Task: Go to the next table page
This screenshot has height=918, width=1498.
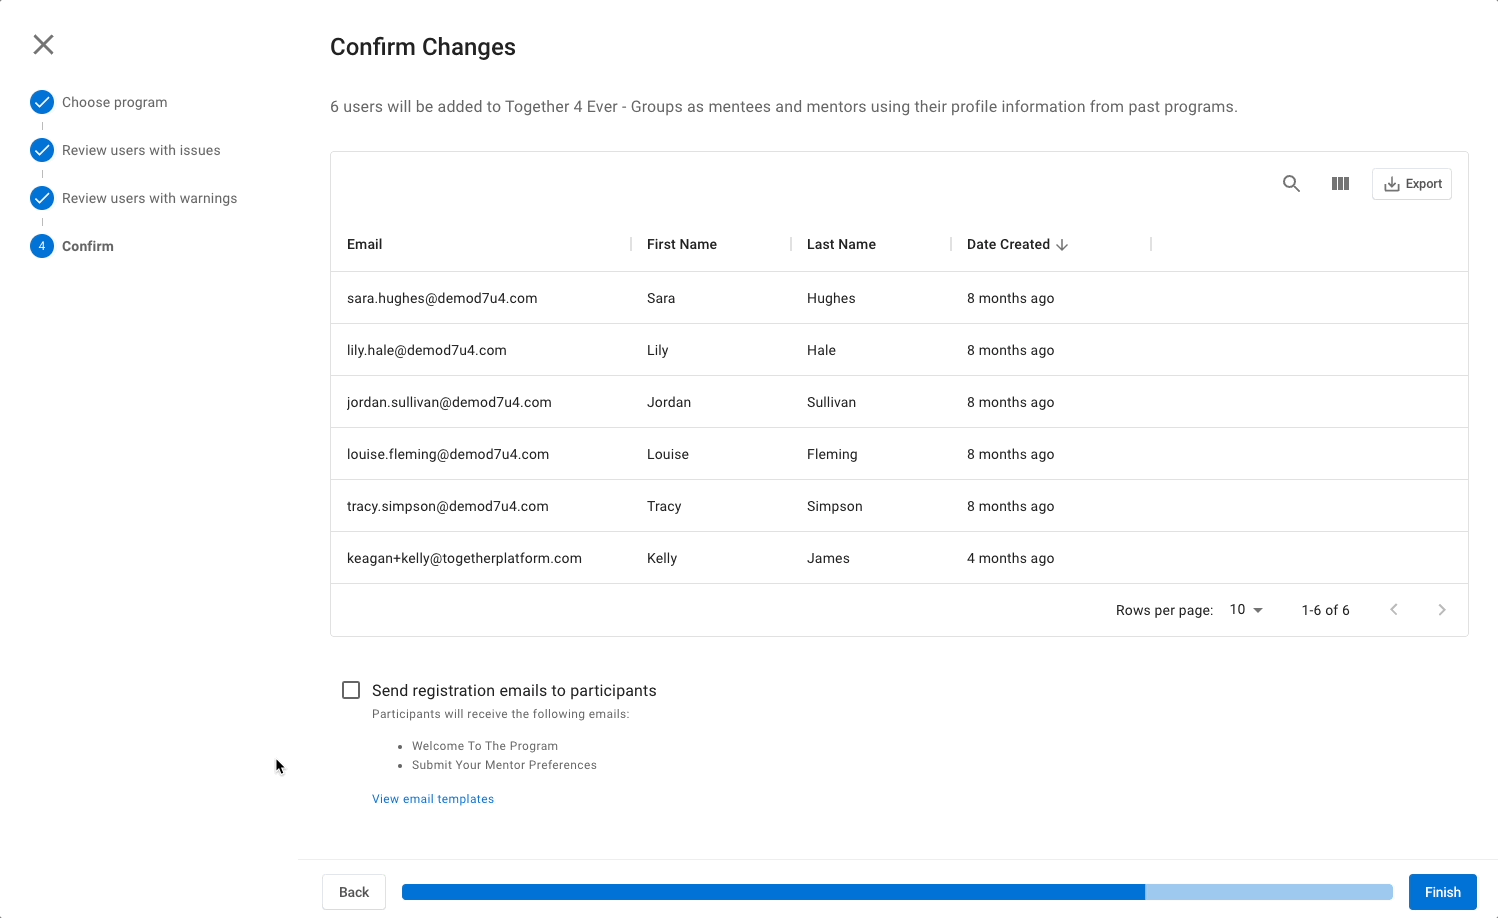Action: point(1441,610)
